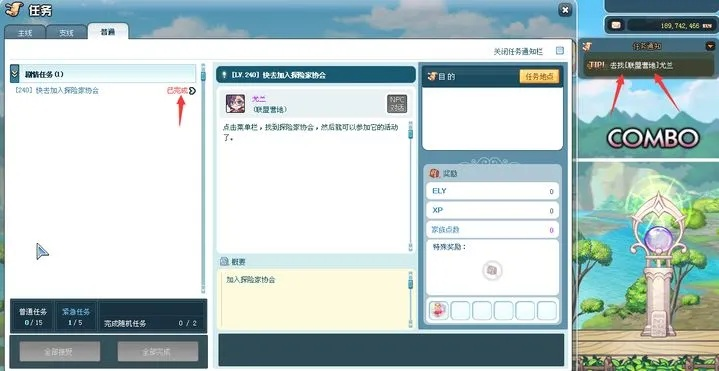Image resolution: width=719 pixels, height=371 pixels.
Task: Collapse the 任务通知 panel arrow
Action: tap(710, 46)
